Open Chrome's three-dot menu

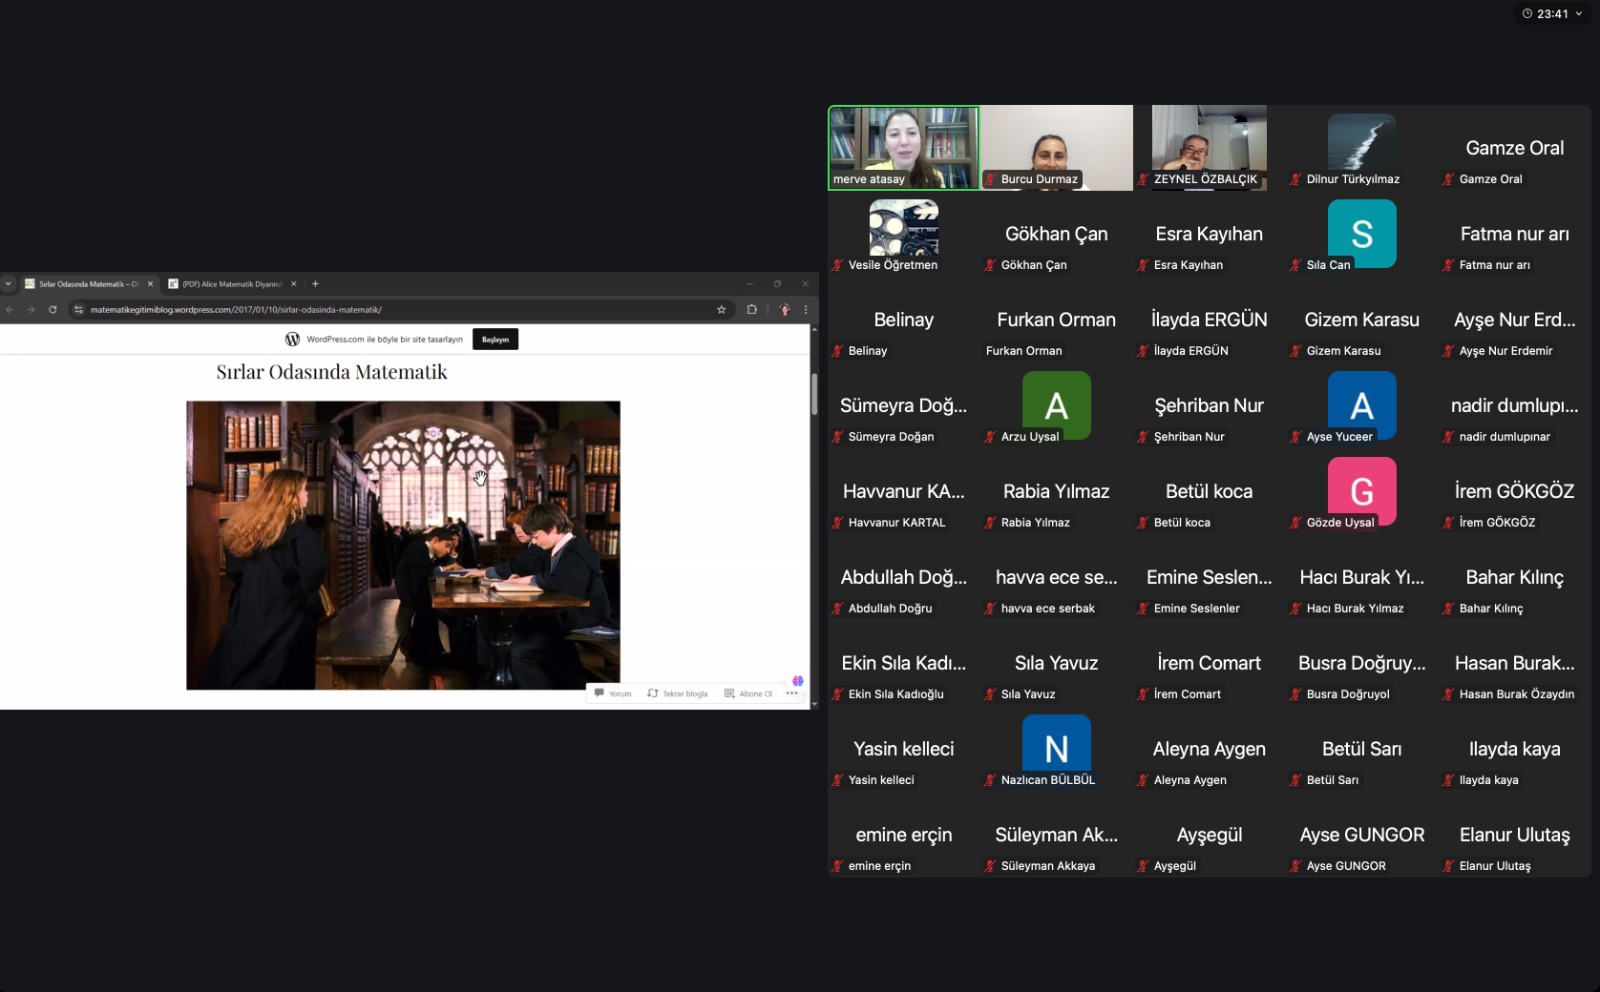[x=806, y=310]
